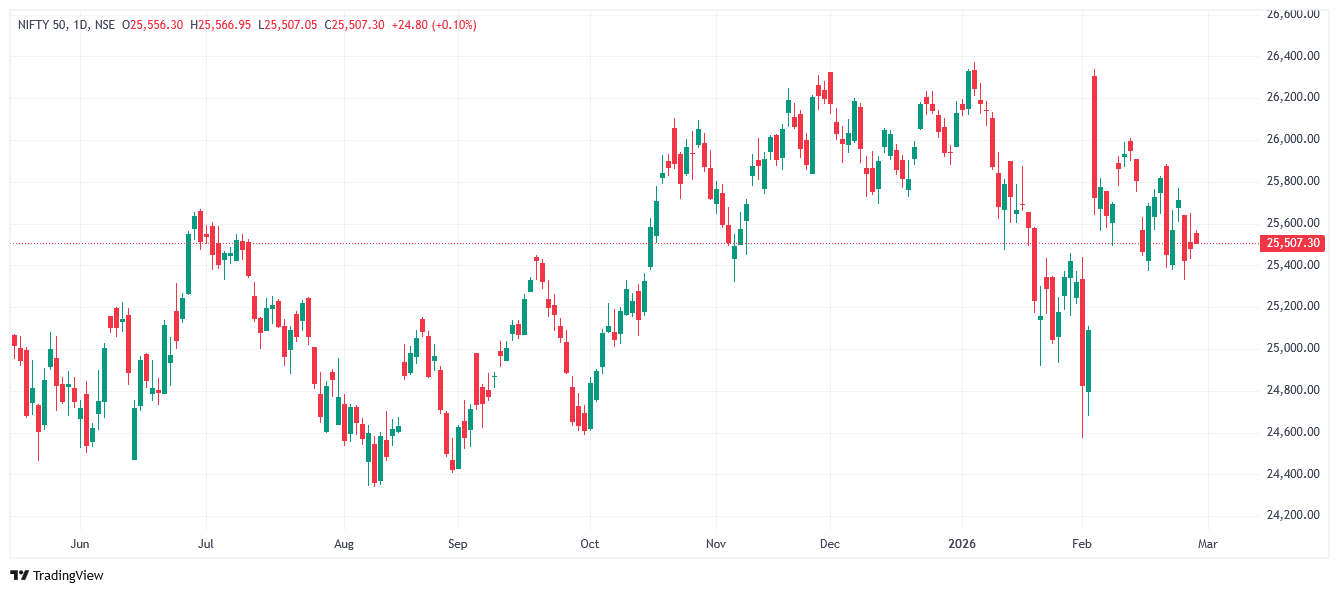This screenshot has height=593, width=1339.
Task: Click the 25,000.00 price axis label
Action: 1293,348
